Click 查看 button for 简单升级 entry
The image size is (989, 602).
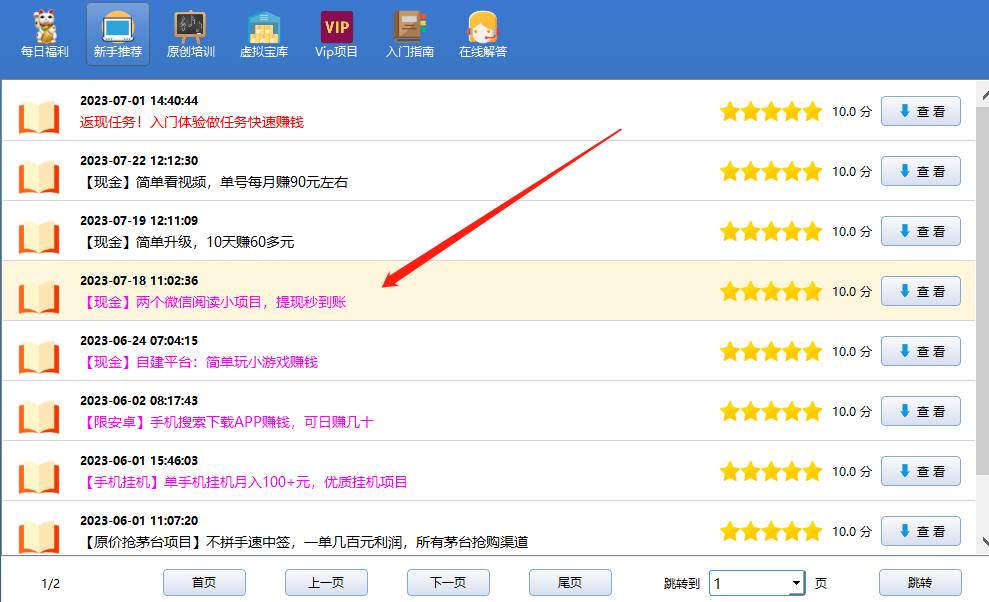921,231
